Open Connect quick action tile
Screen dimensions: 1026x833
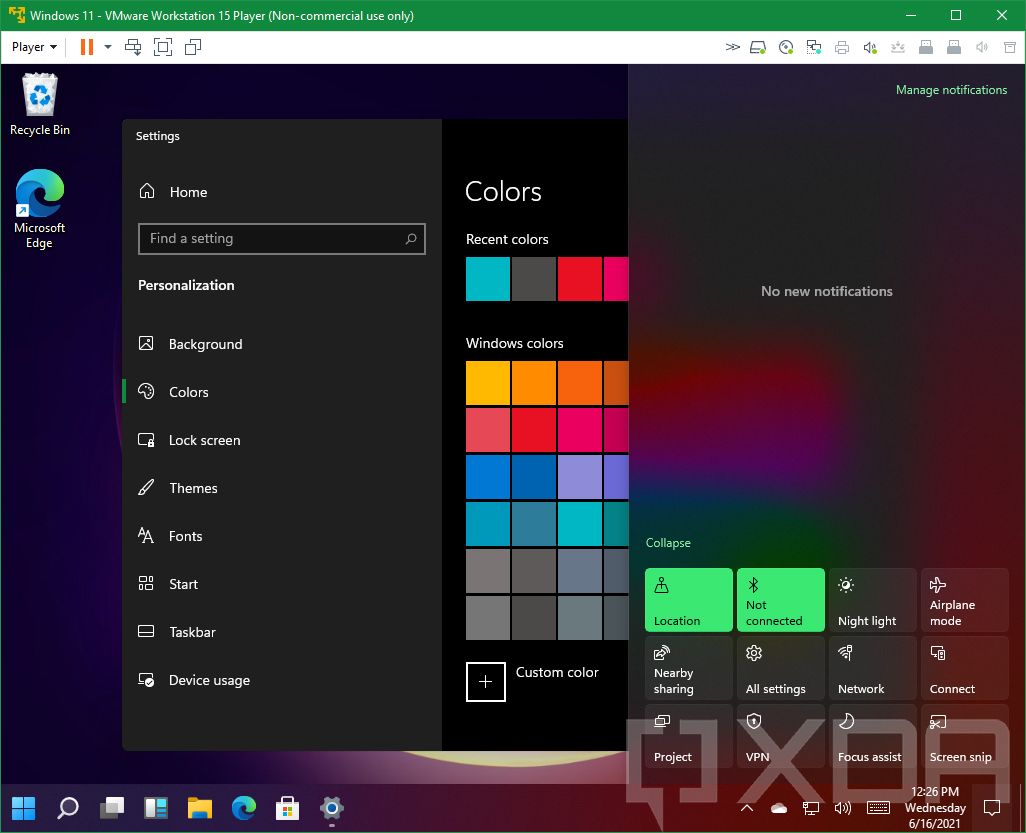(x=965, y=668)
